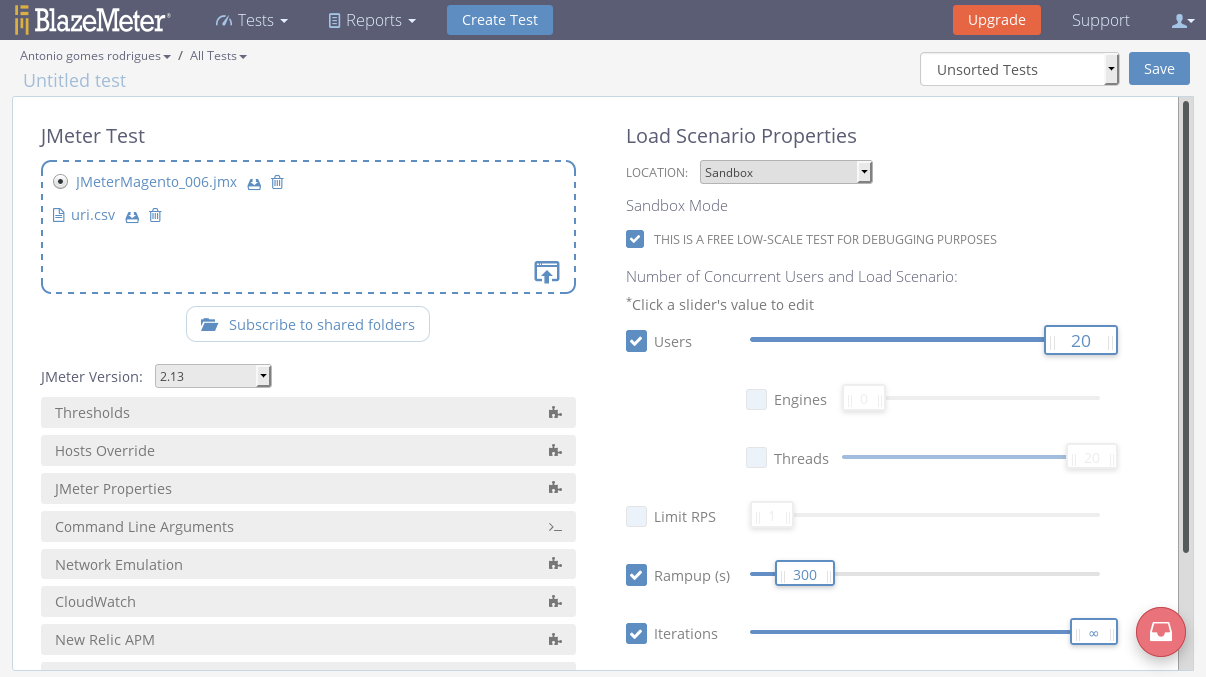This screenshot has width=1206, height=677.
Task: Click the Rampup slider handle showing 300
Action: (x=804, y=575)
